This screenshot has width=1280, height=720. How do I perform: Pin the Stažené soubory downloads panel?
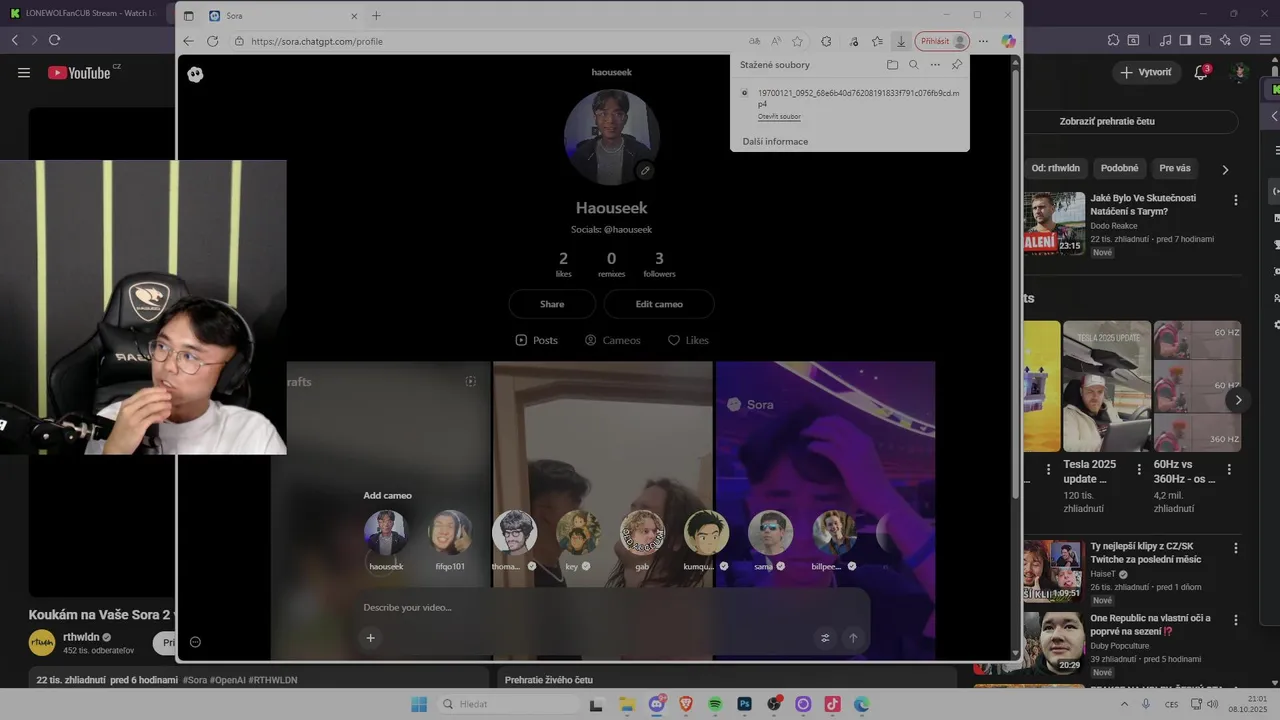(957, 65)
